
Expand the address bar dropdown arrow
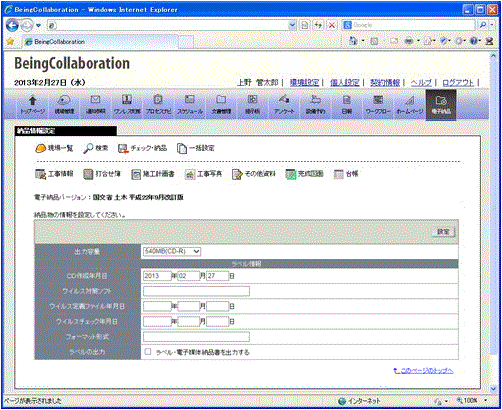(292, 25)
